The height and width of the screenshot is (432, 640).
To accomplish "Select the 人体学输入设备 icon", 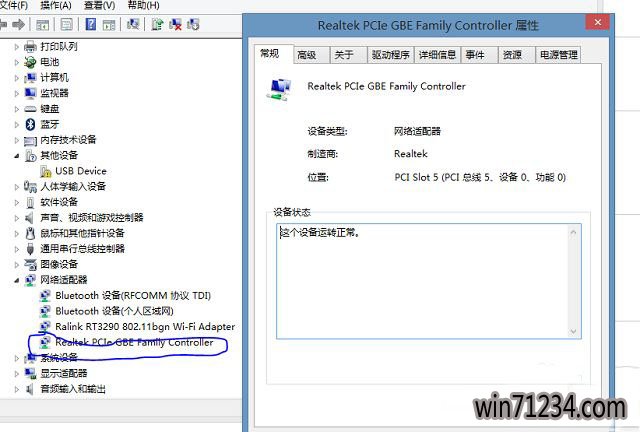I will (30, 187).
